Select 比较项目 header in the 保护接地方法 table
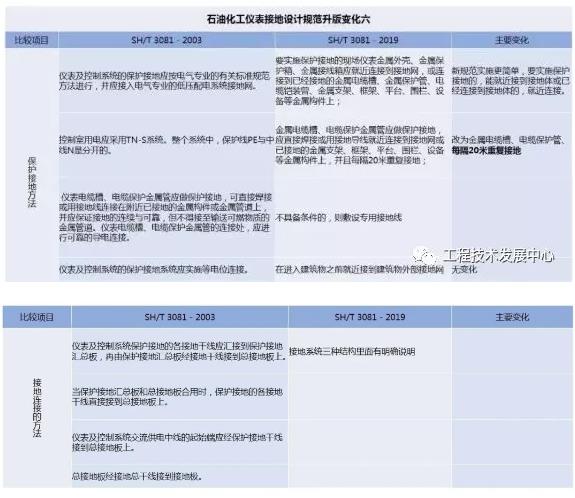 (x=32, y=40)
